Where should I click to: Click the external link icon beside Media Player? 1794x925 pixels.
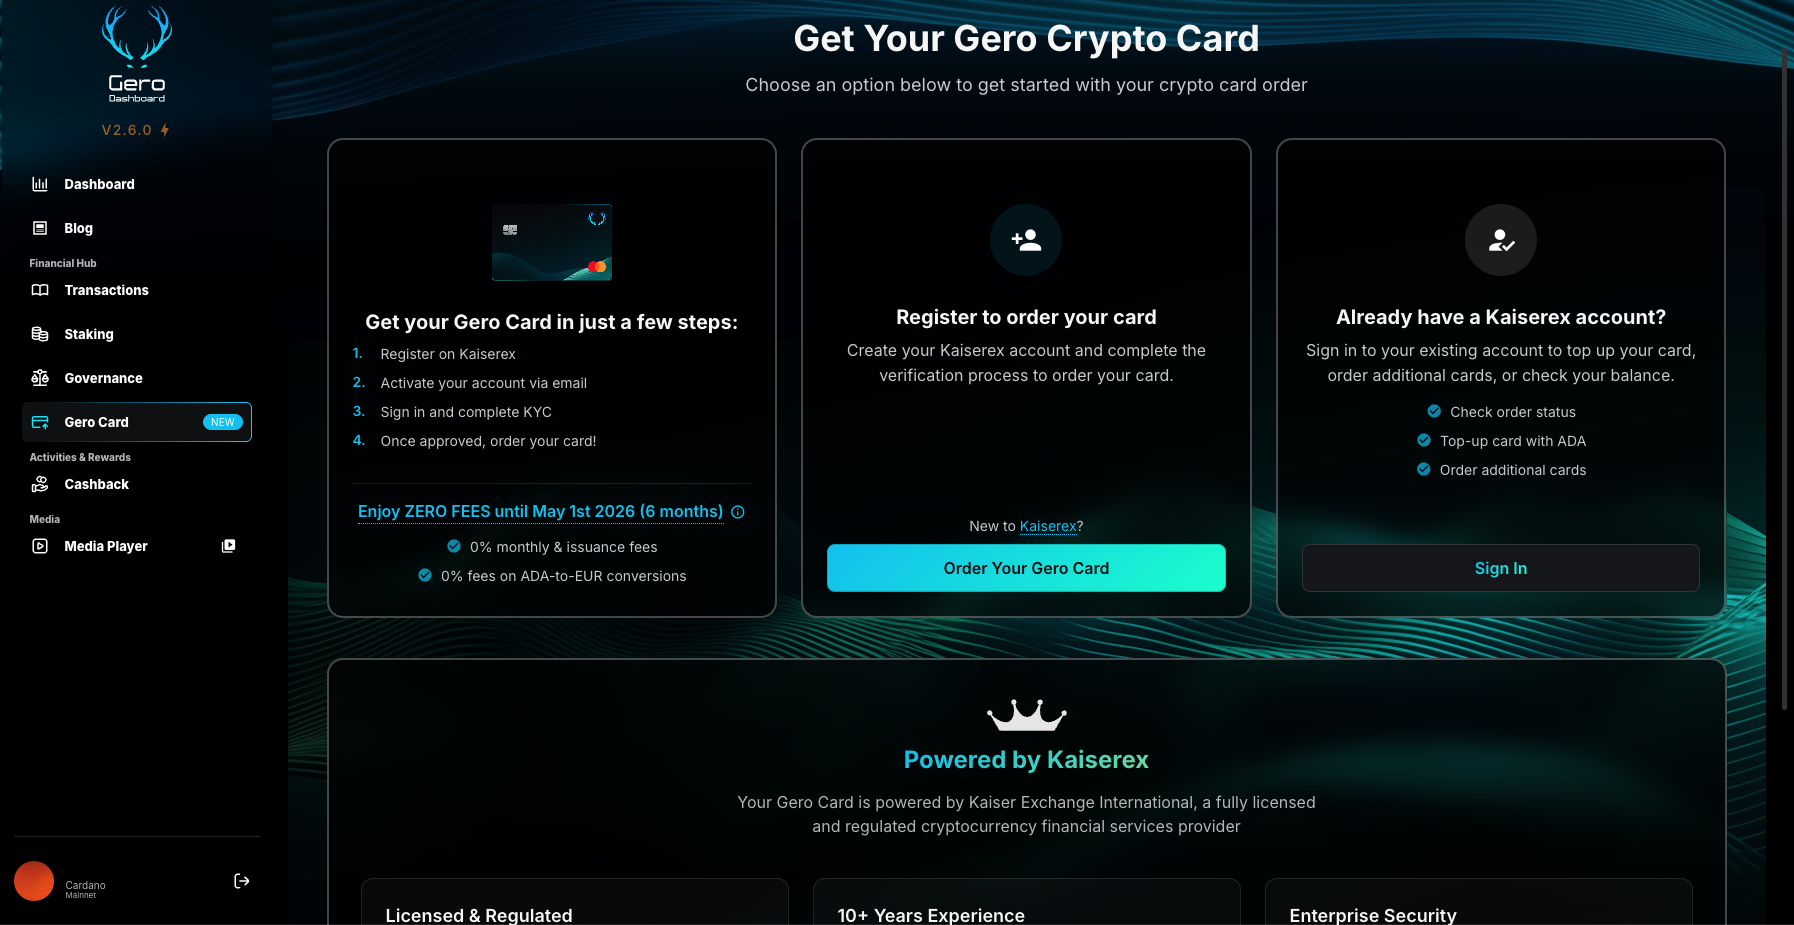click(228, 546)
